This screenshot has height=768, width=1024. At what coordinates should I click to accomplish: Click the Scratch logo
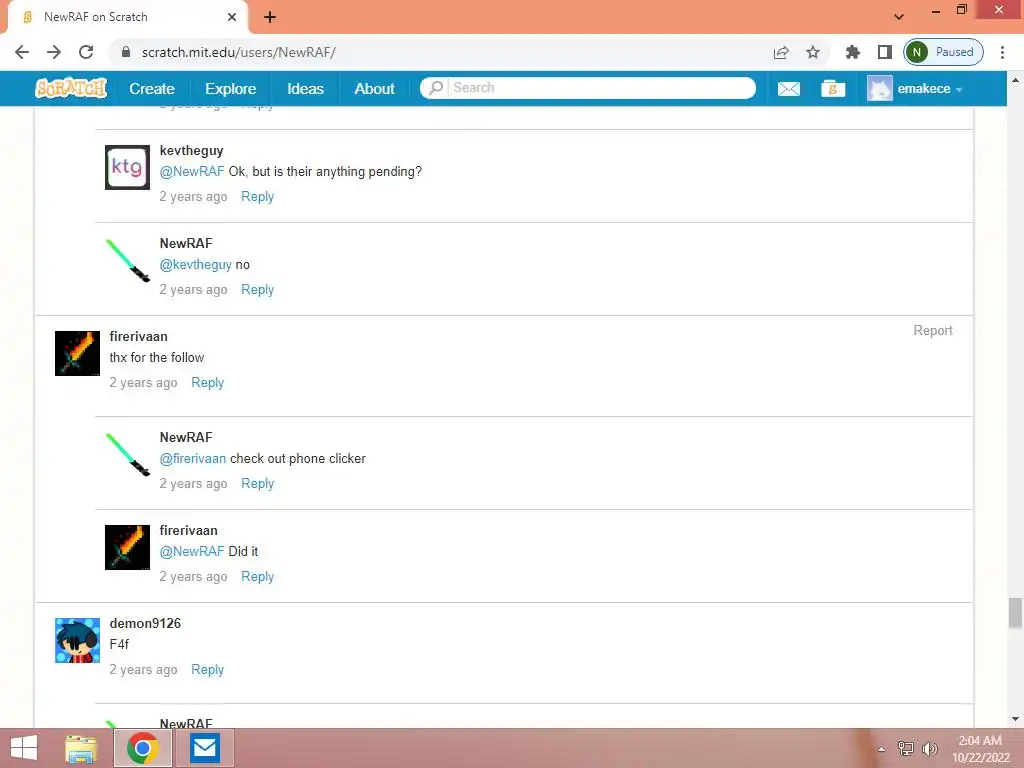pyautogui.click(x=71, y=88)
